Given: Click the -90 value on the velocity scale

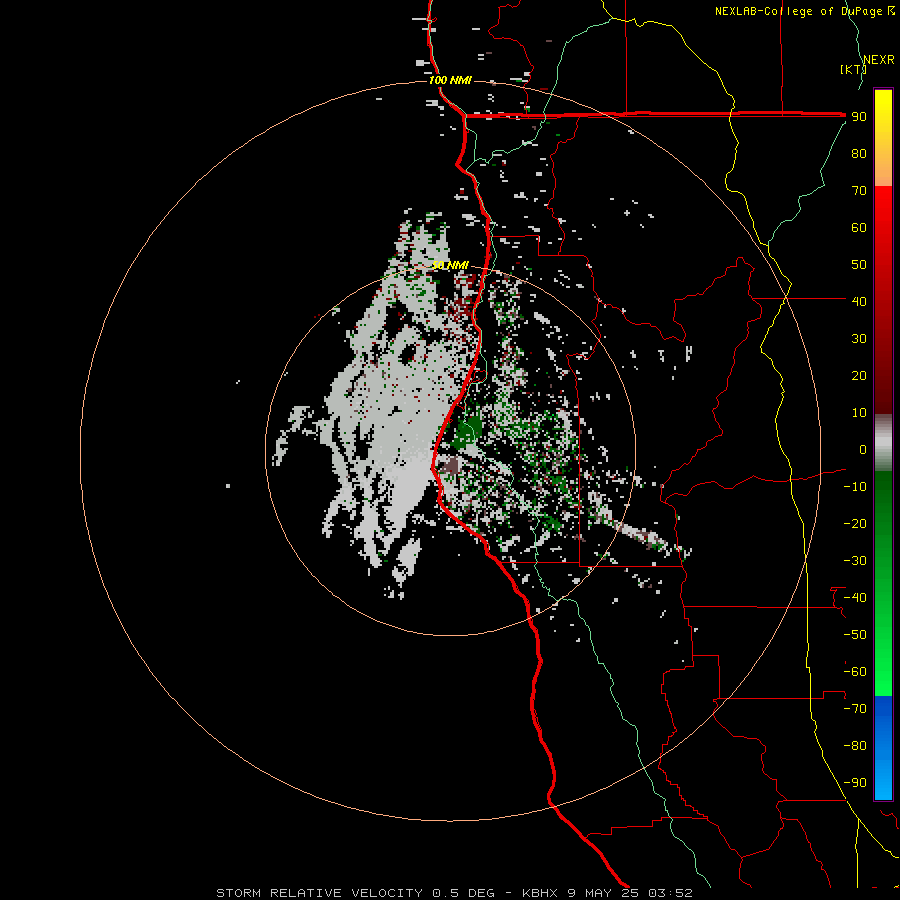Looking at the screenshot, I should (x=855, y=783).
